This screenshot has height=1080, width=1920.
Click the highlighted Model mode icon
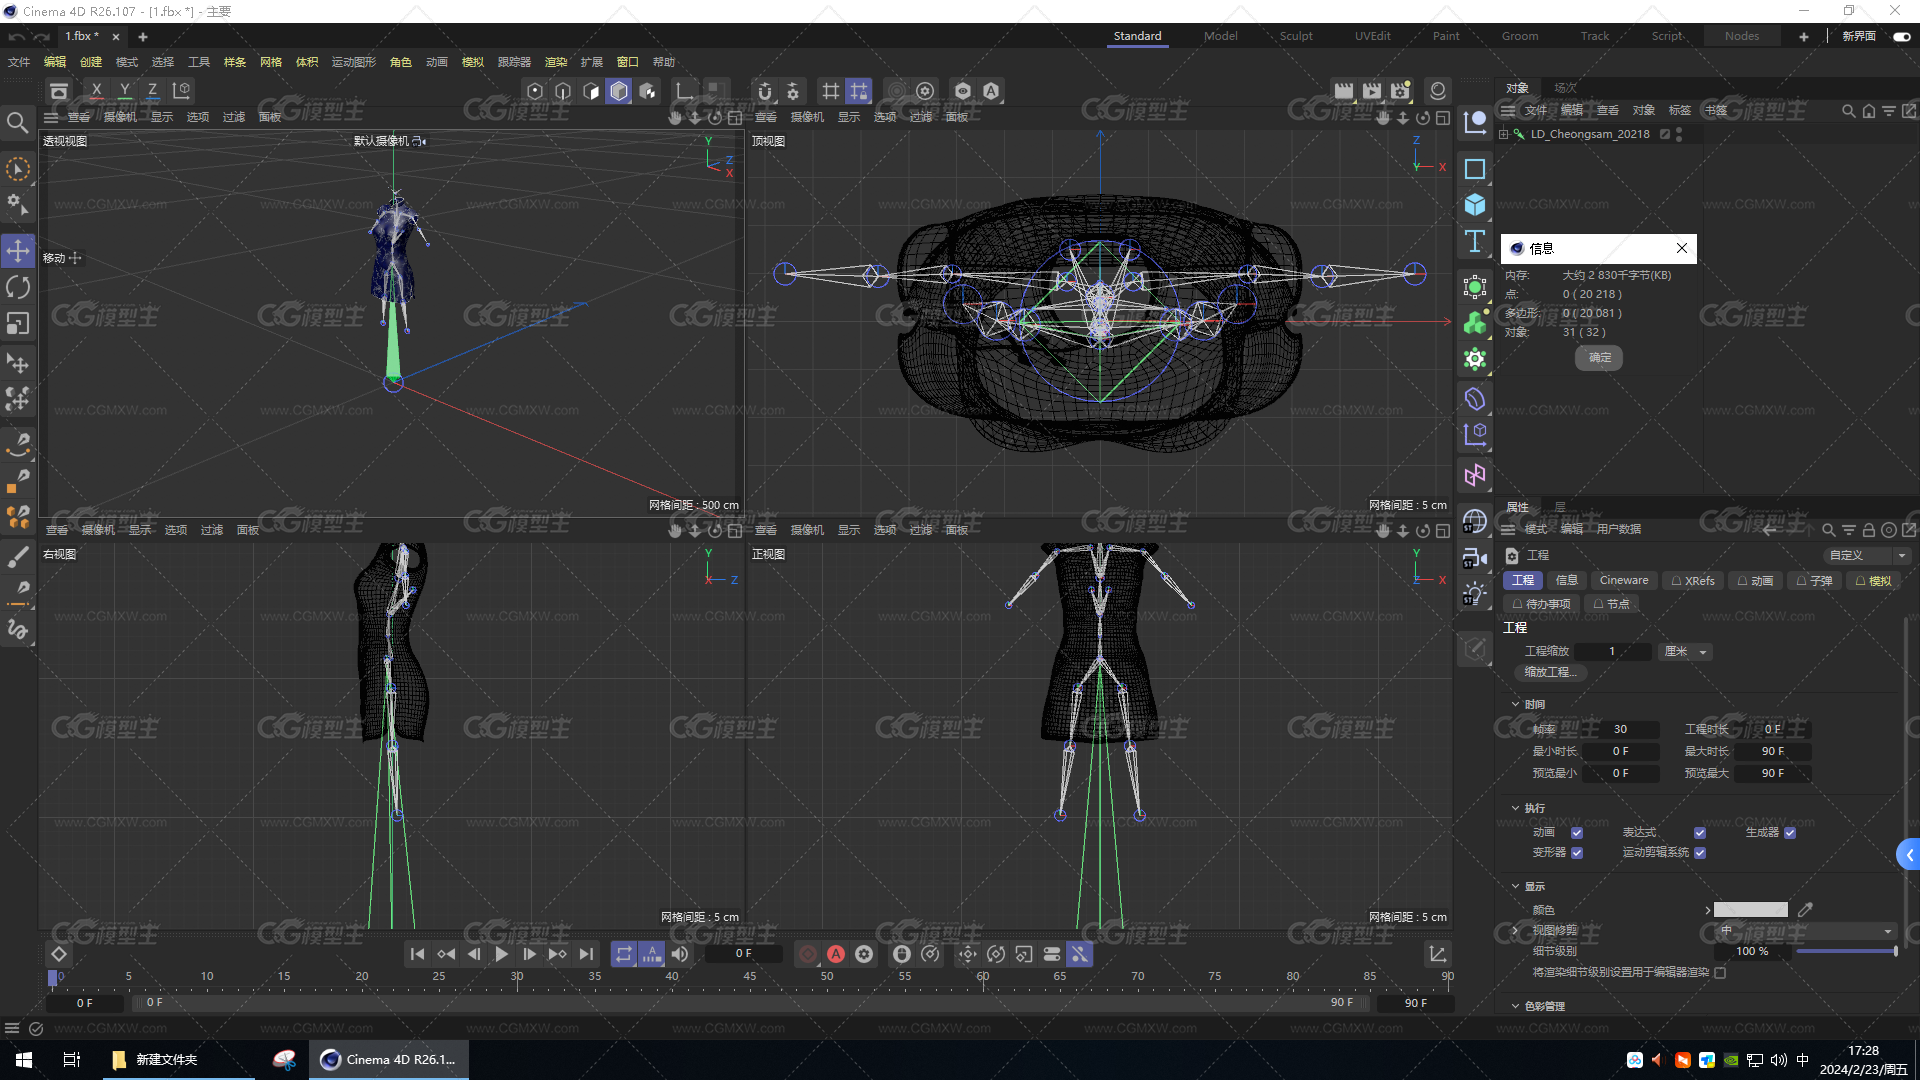pos(619,91)
